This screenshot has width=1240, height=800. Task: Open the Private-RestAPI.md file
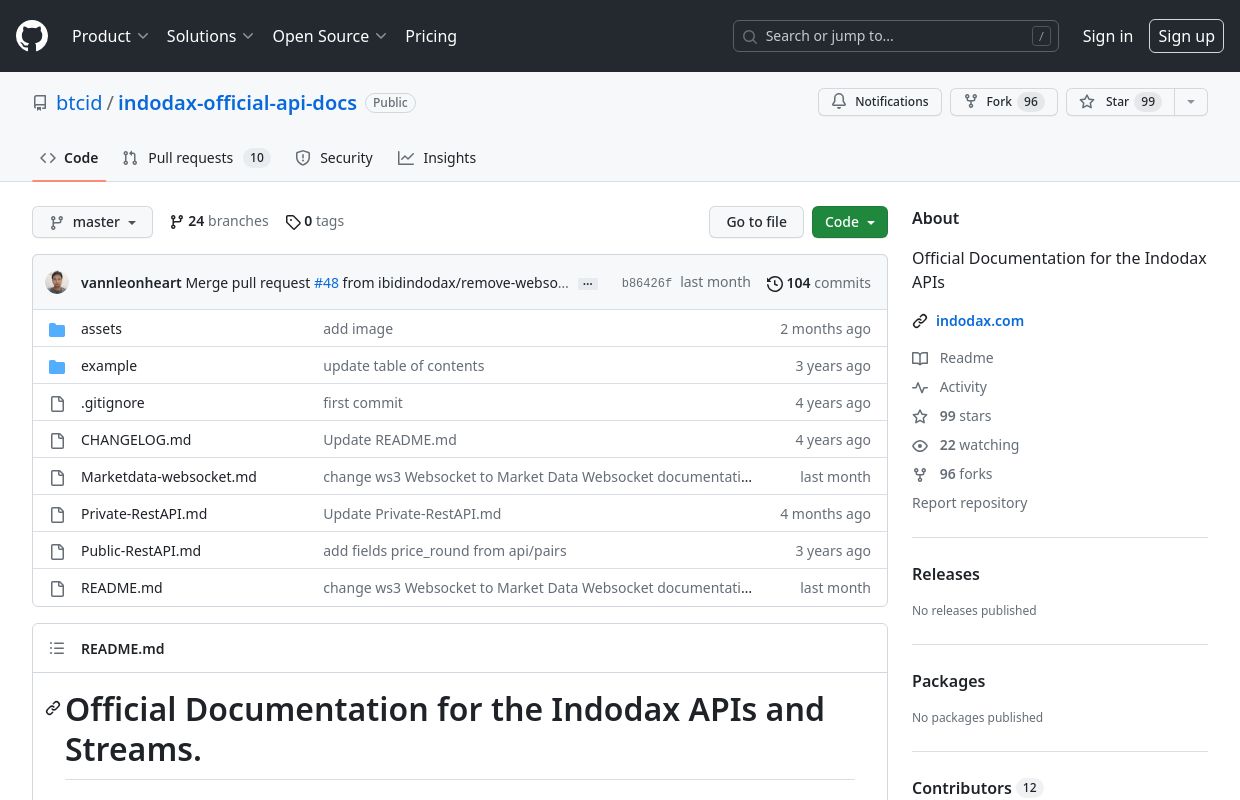click(144, 514)
